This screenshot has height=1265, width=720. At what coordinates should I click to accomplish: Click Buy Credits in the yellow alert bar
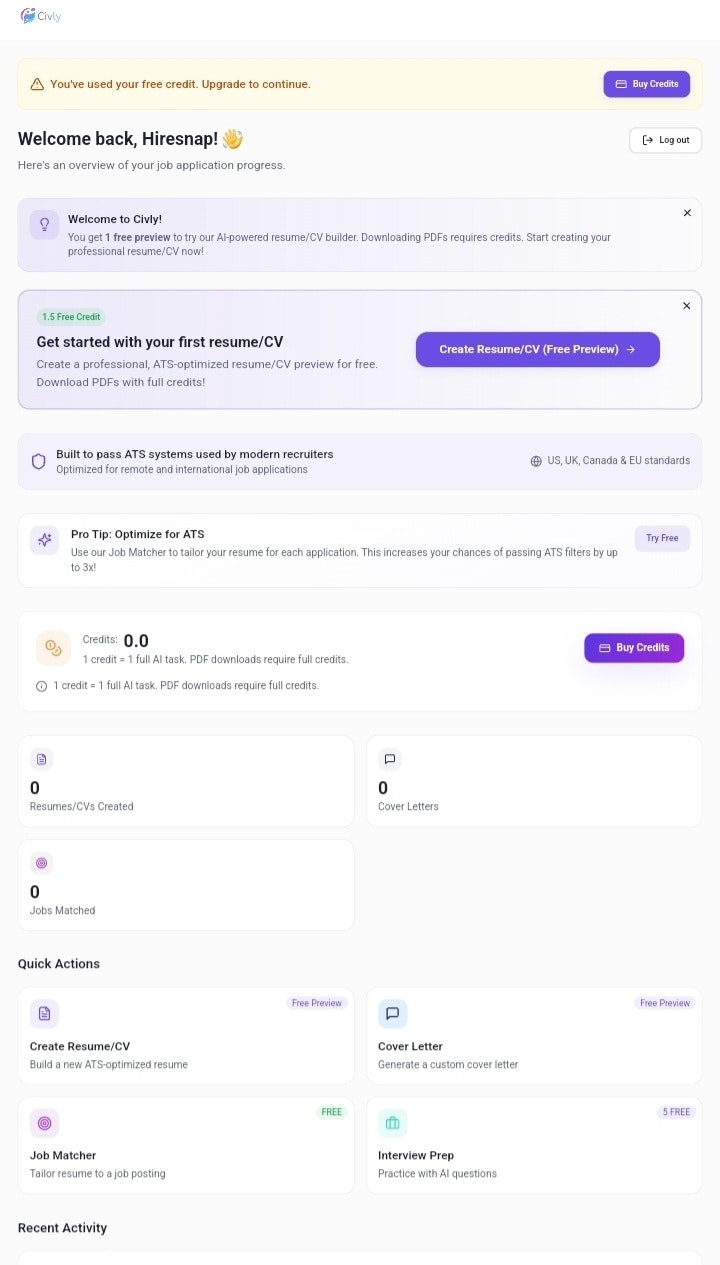[x=646, y=84]
